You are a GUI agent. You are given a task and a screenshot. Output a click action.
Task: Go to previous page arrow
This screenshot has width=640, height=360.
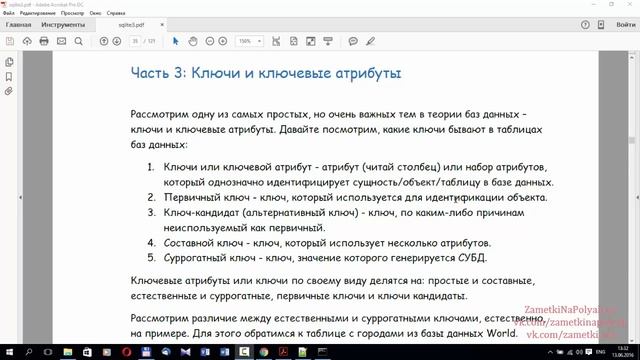tap(104, 41)
